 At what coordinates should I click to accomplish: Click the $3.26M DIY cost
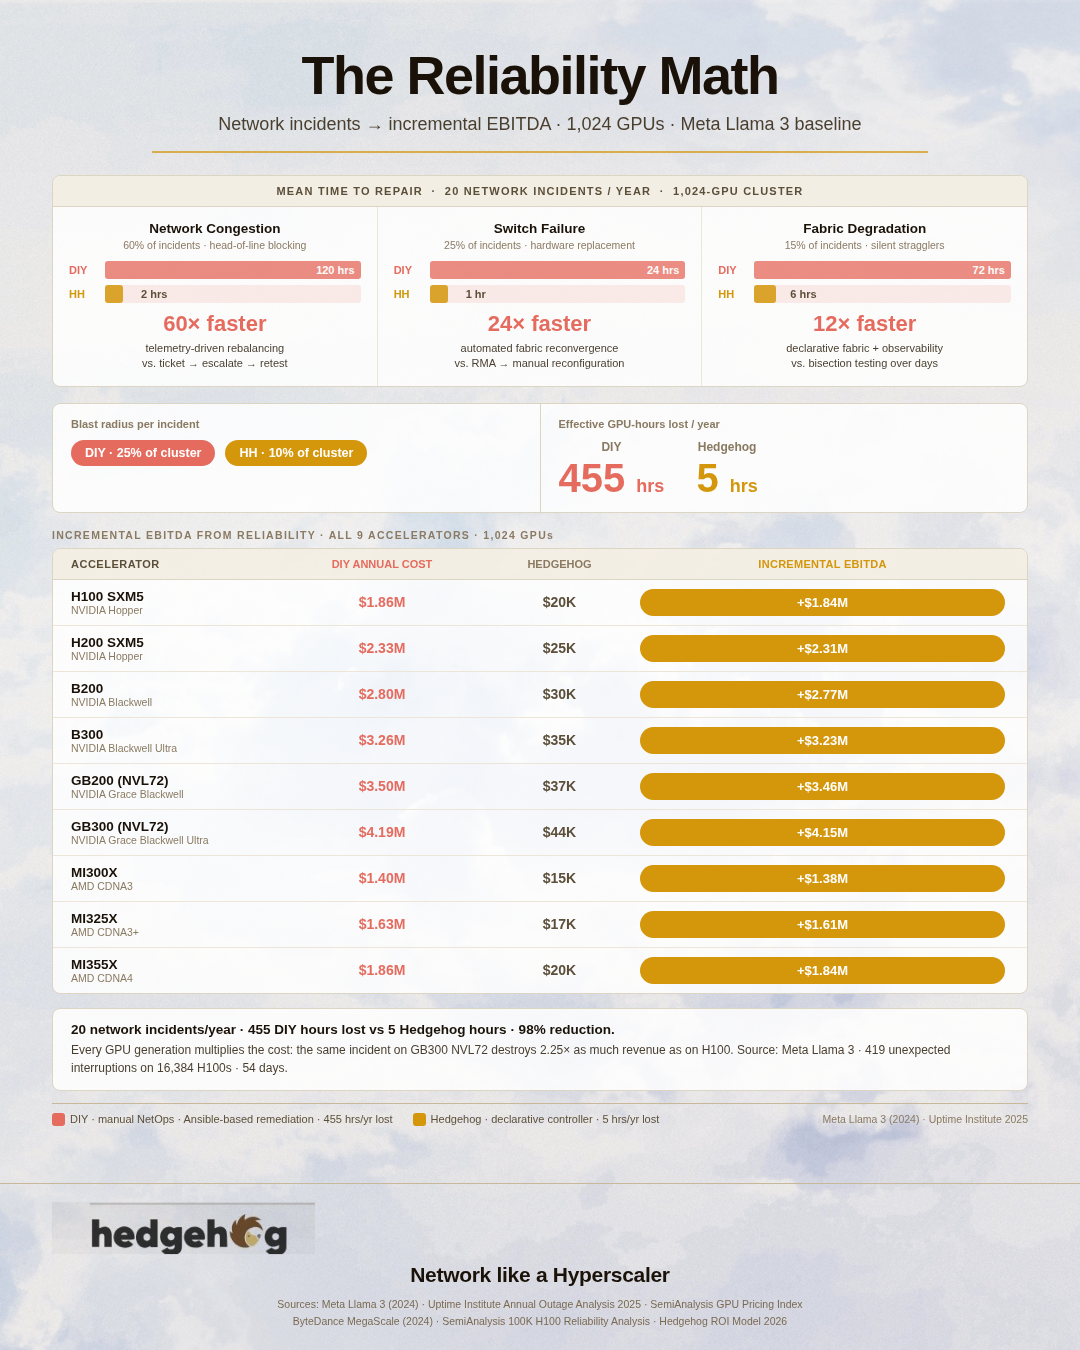coord(382,741)
